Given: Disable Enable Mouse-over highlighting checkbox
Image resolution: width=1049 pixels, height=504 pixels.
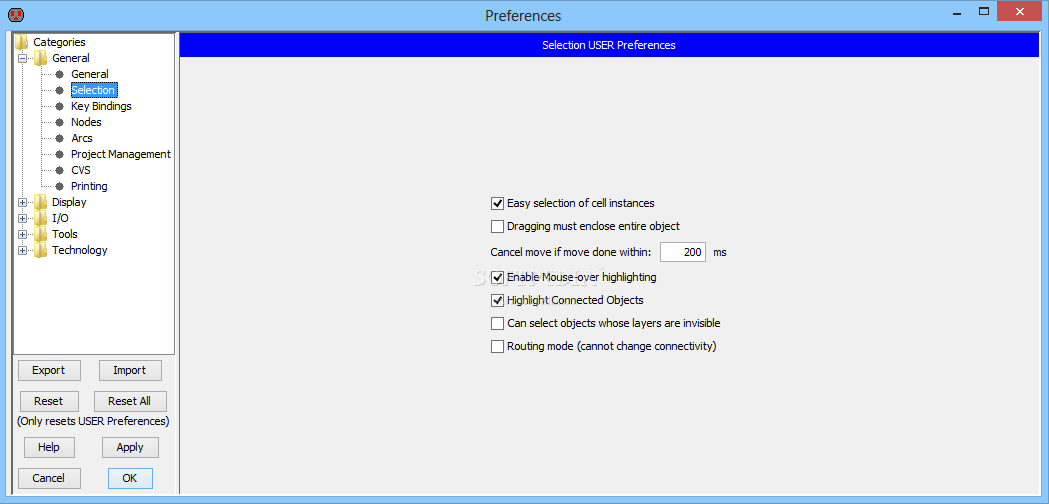Looking at the screenshot, I should point(497,277).
